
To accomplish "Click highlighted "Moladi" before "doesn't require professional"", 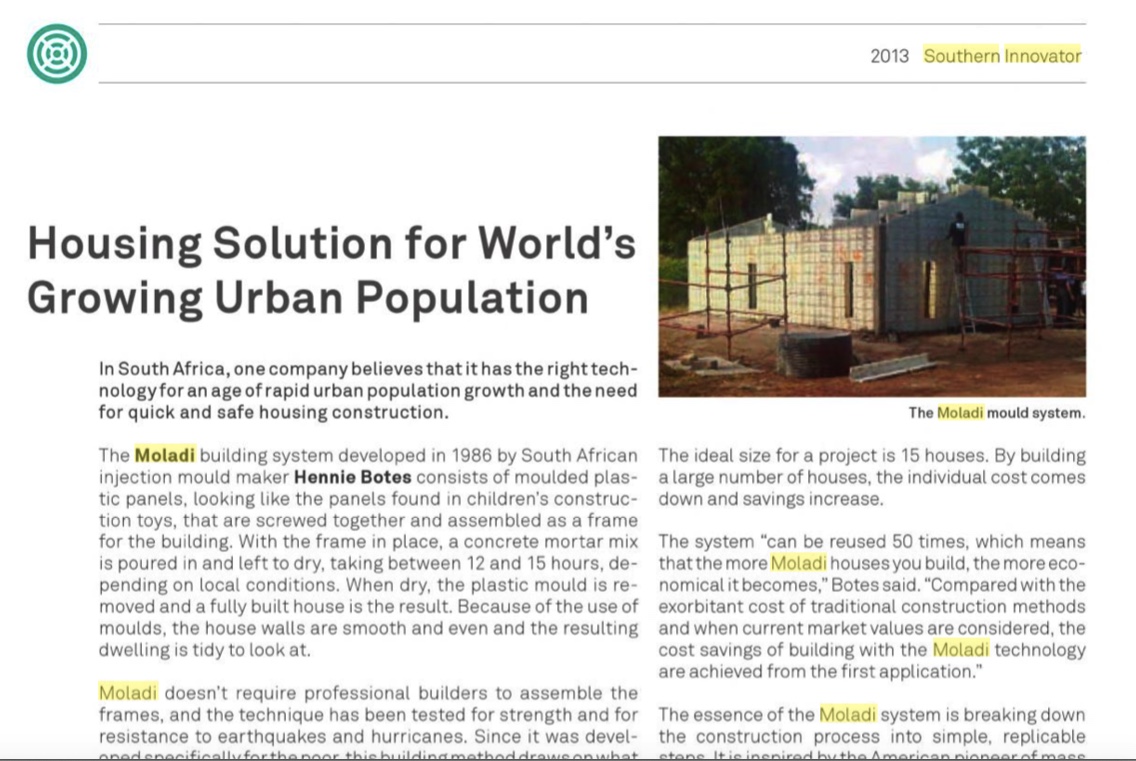I will (x=128, y=693).
